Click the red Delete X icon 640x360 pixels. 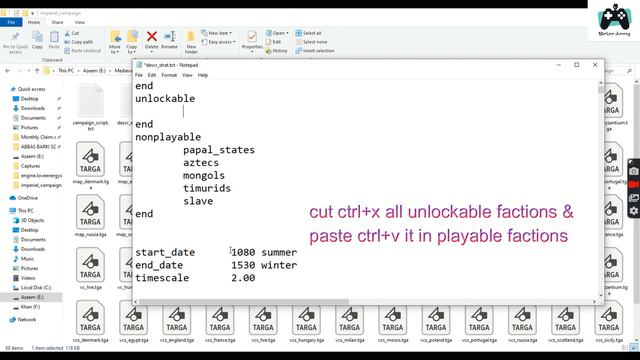(x=151, y=36)
